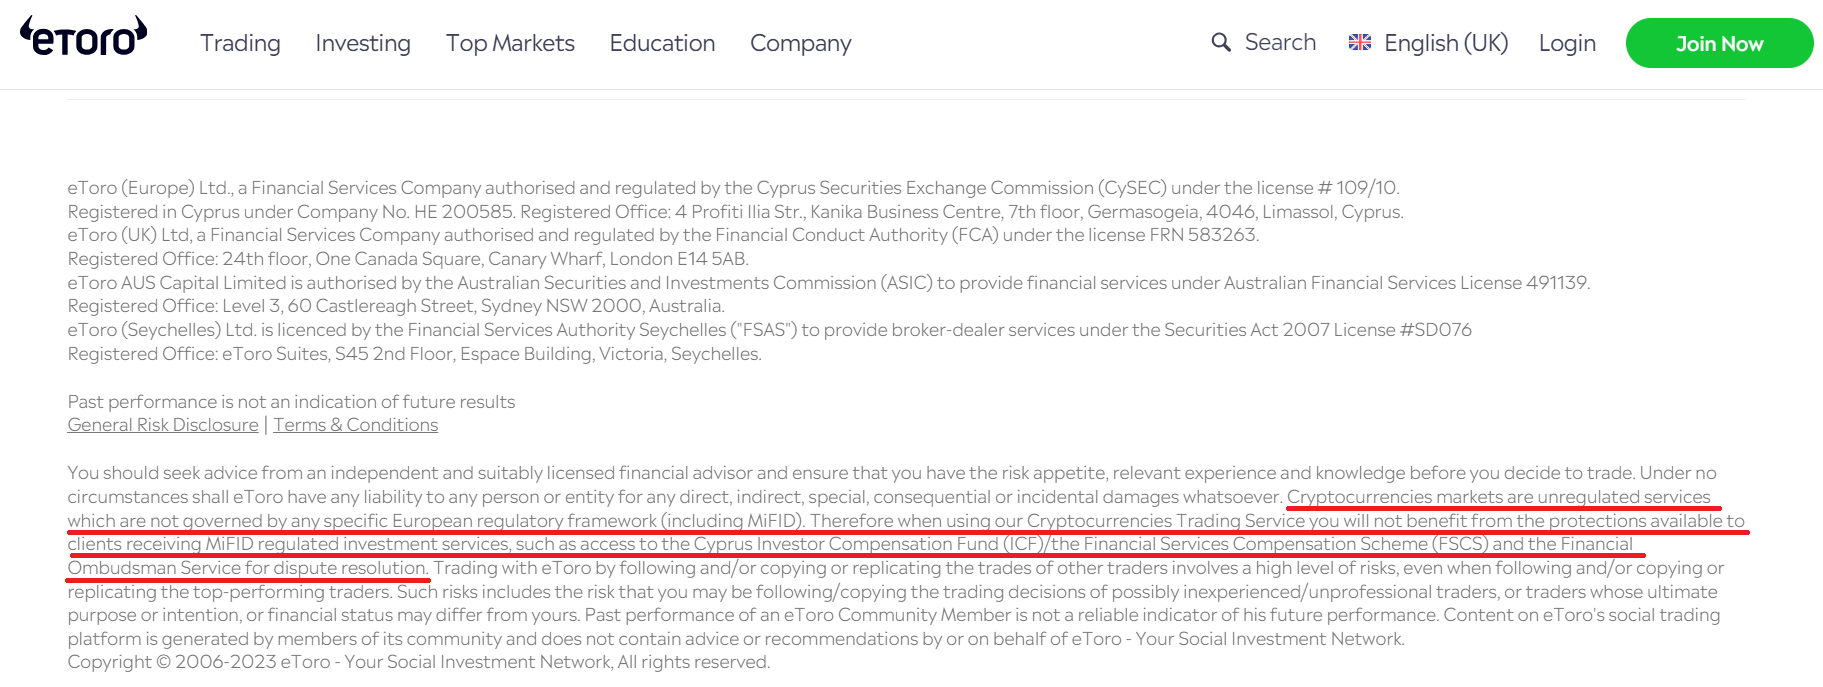Click the Copyright 2006-2023 eToro line
Image resolution: width=1823 pixels, height=687 pixels.
(419, 662)
